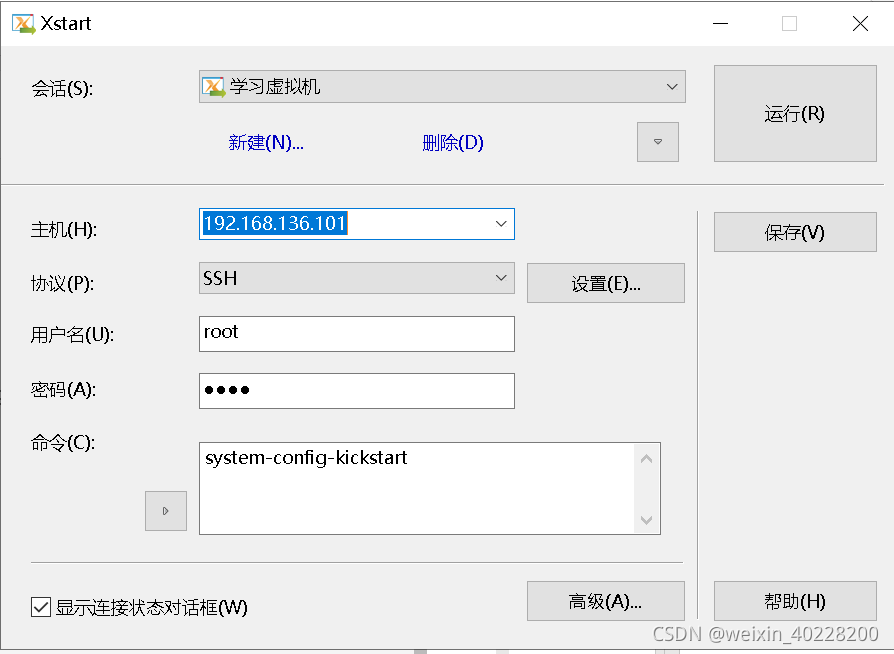
Task: Click the 新建(N)... link
Action: (x=266, y=142)
